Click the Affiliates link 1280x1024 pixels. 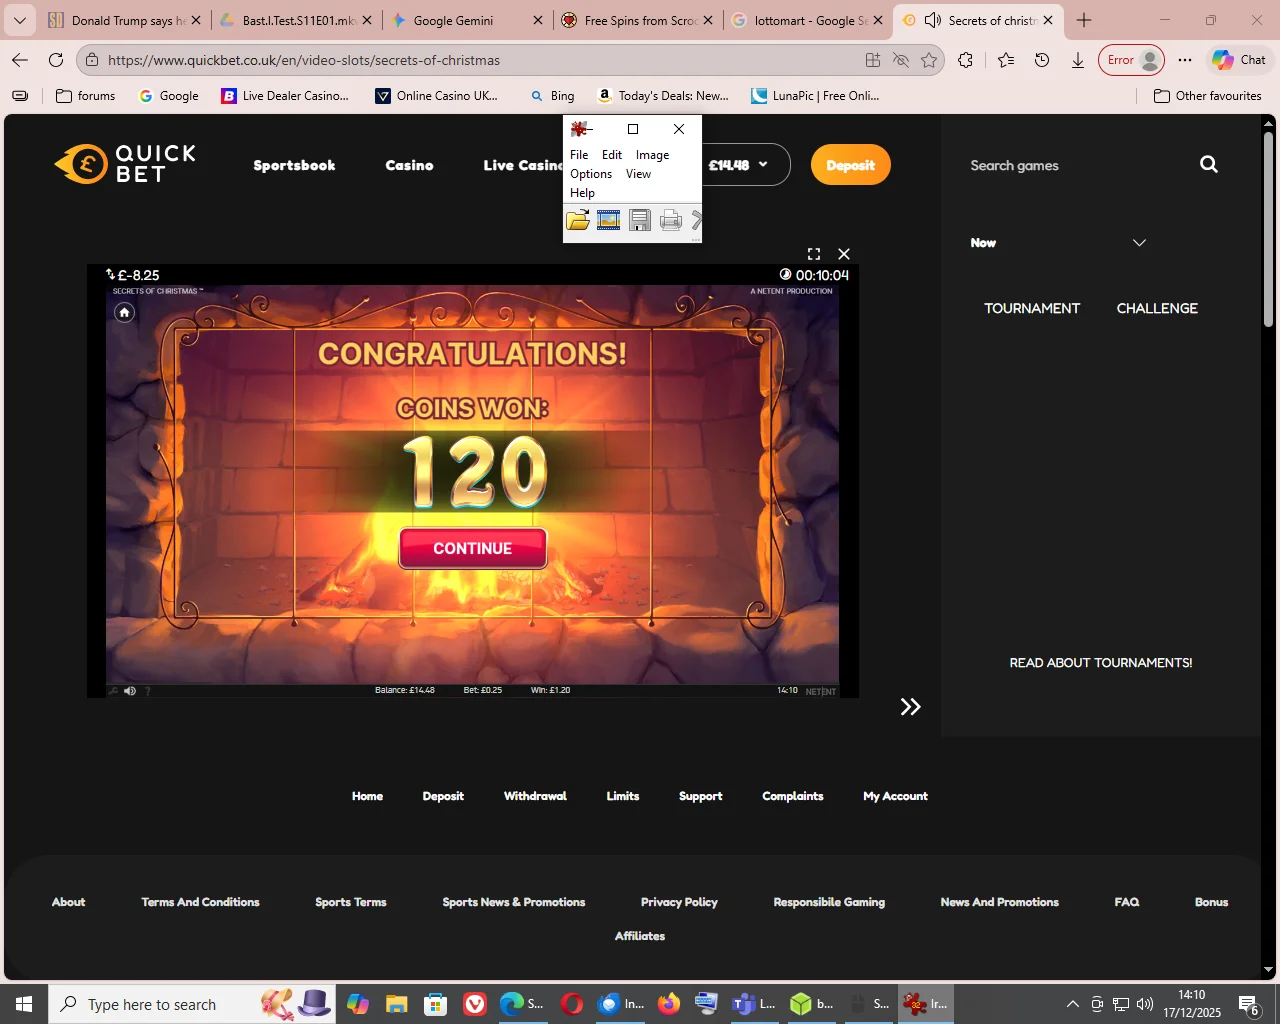pyautogui.click(x=640, y=936)
